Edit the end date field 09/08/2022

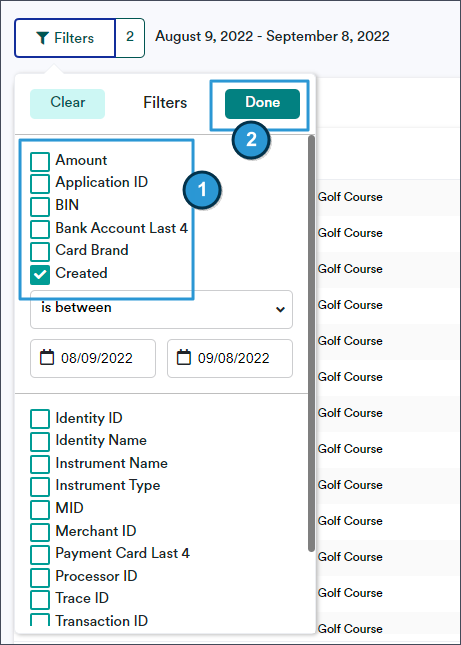[x=230, y=358]
